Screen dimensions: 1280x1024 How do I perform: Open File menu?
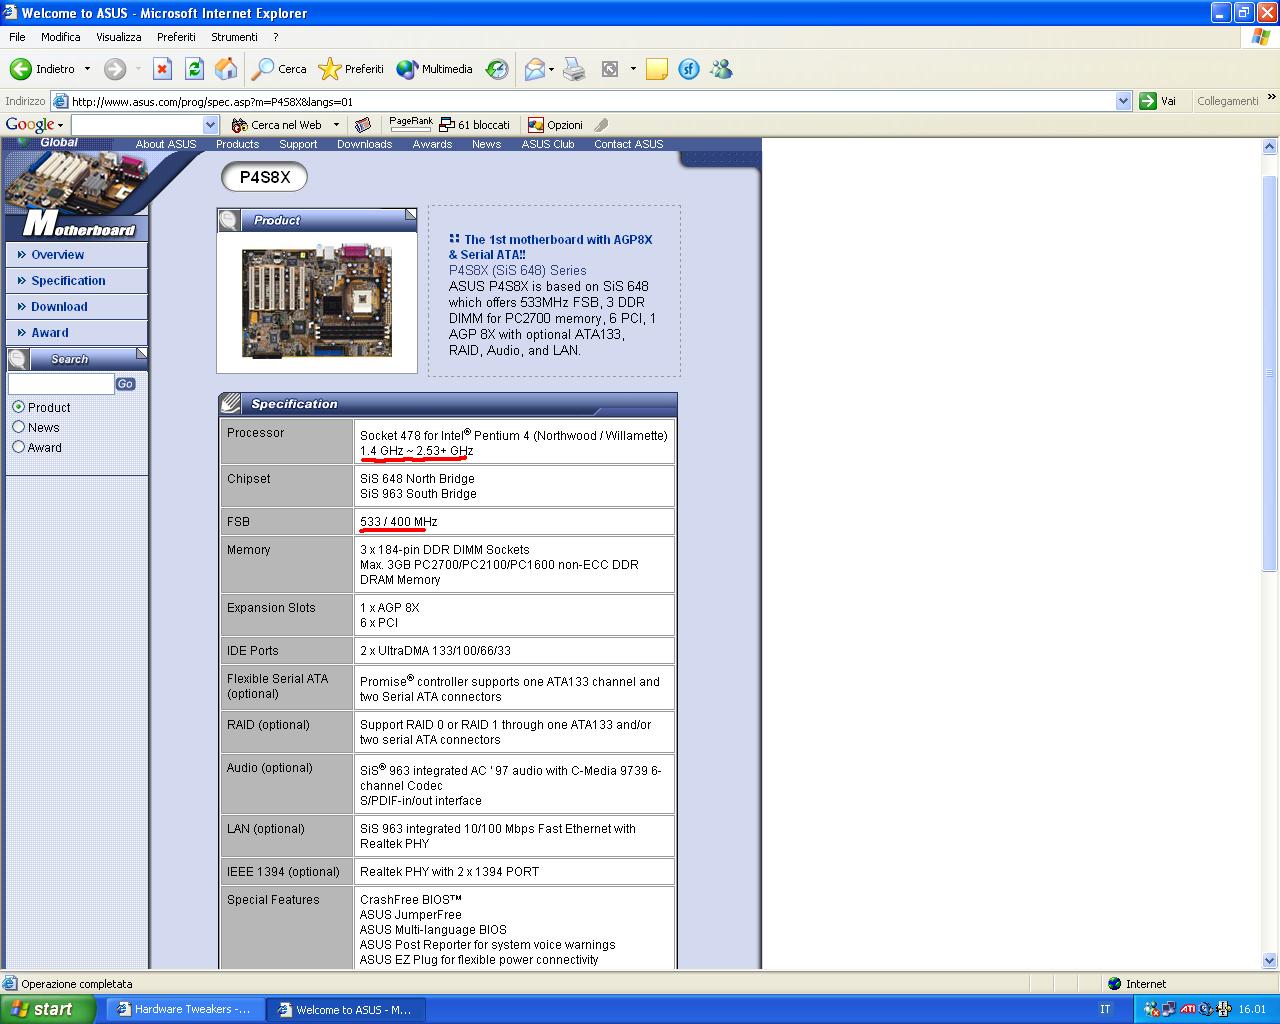(17, 37)
